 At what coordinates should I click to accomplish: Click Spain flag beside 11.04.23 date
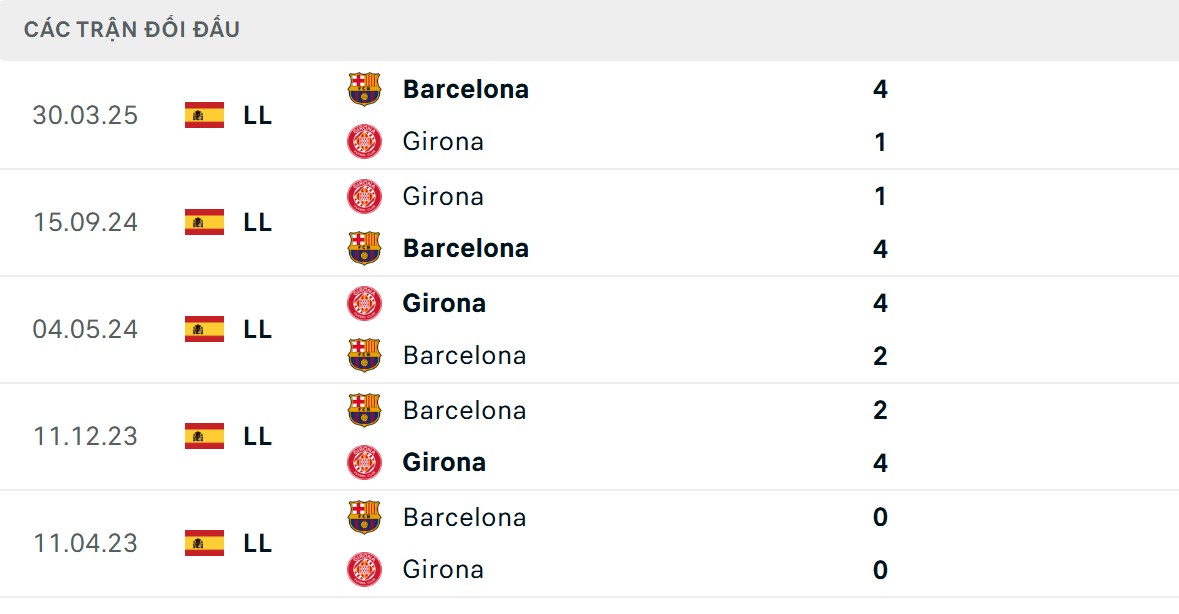point(204,543)
